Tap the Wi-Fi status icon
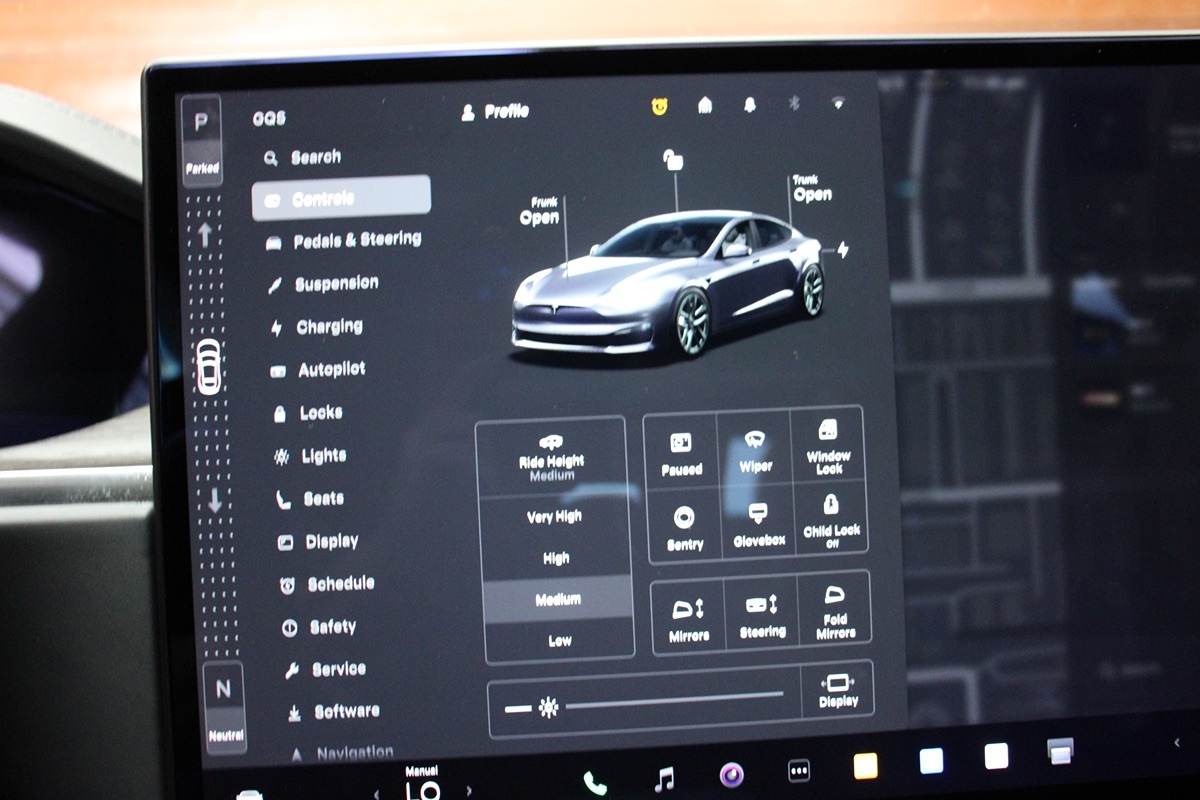Viewport: 1200px width, 800px height. click(x=838, y=102)
